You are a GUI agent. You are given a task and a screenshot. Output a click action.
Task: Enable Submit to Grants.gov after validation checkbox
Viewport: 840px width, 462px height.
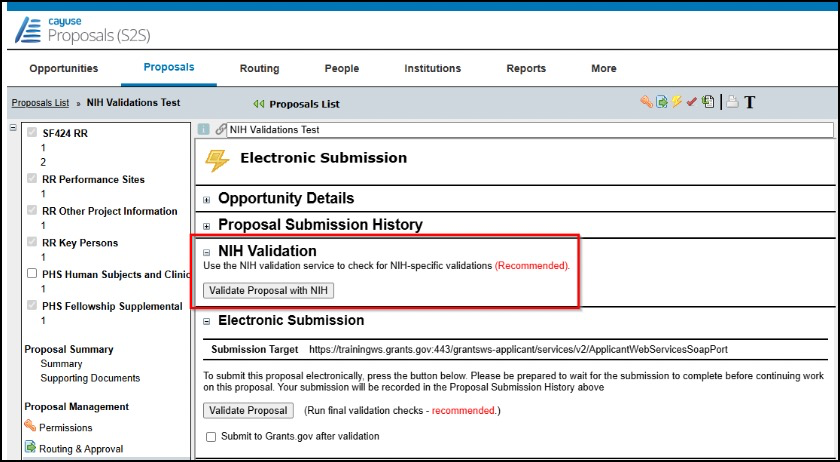tap(210, 436)
